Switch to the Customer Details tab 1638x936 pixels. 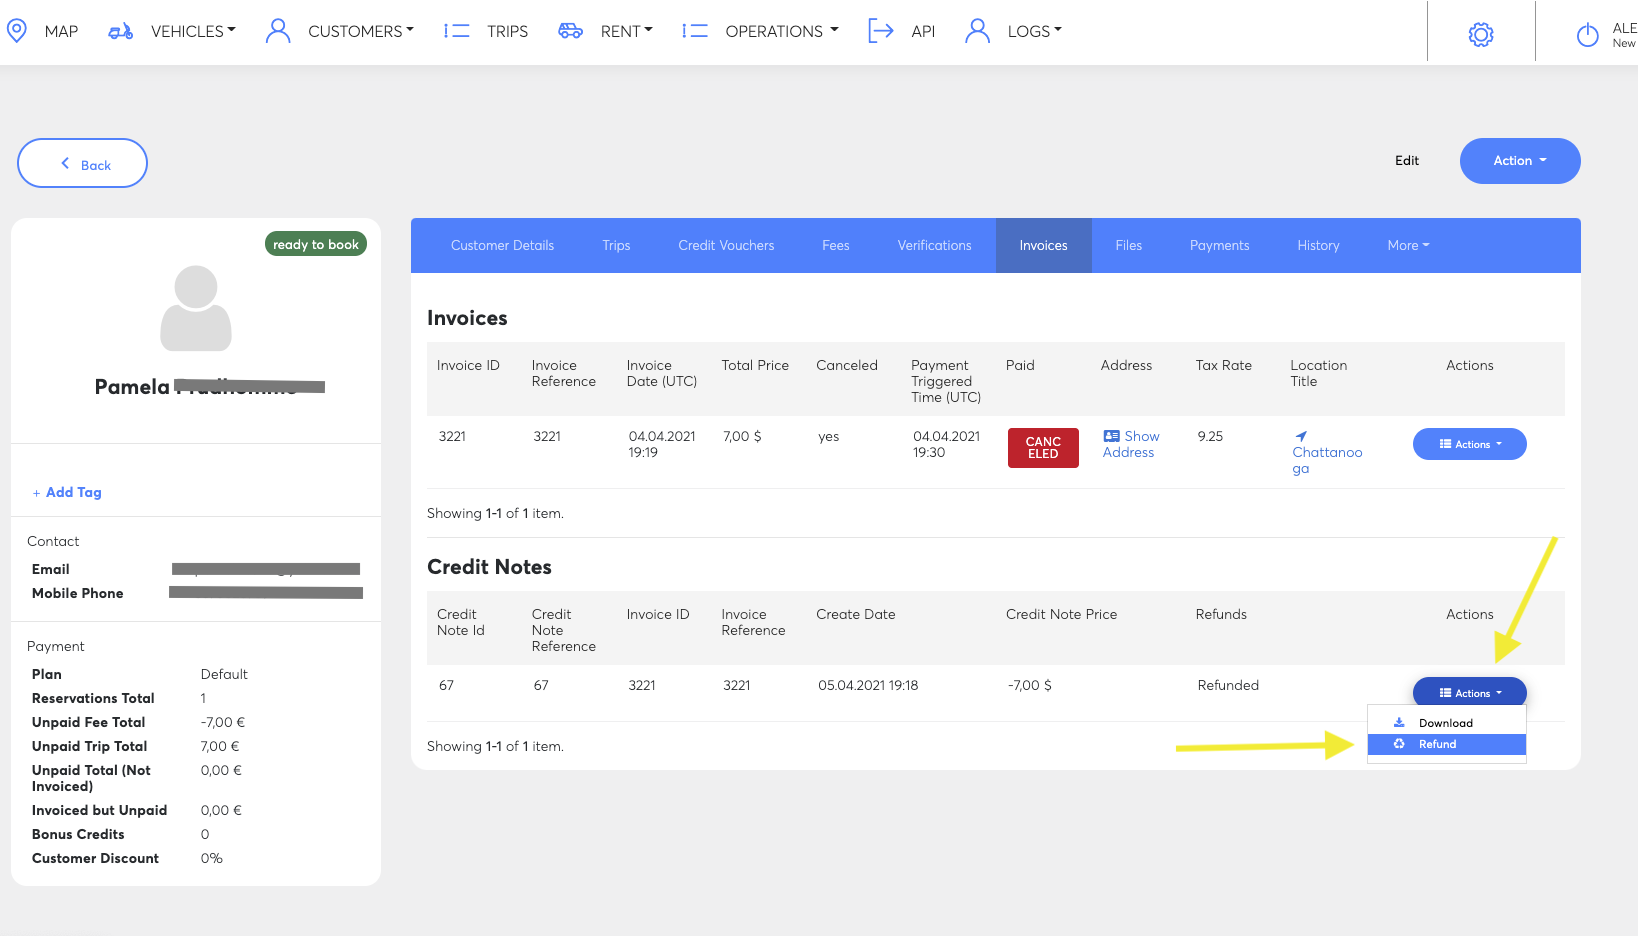click(x=502, y=245)
